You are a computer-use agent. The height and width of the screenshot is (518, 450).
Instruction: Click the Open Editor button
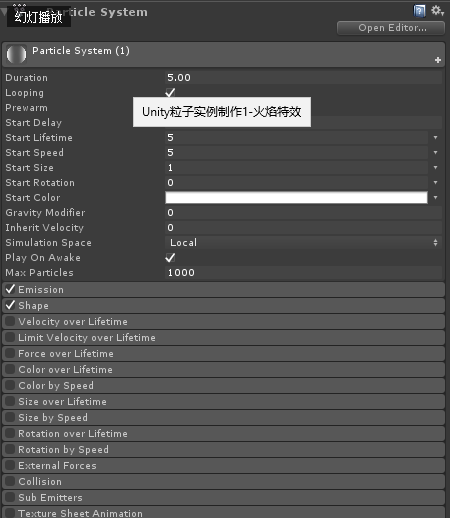point(391,28)
